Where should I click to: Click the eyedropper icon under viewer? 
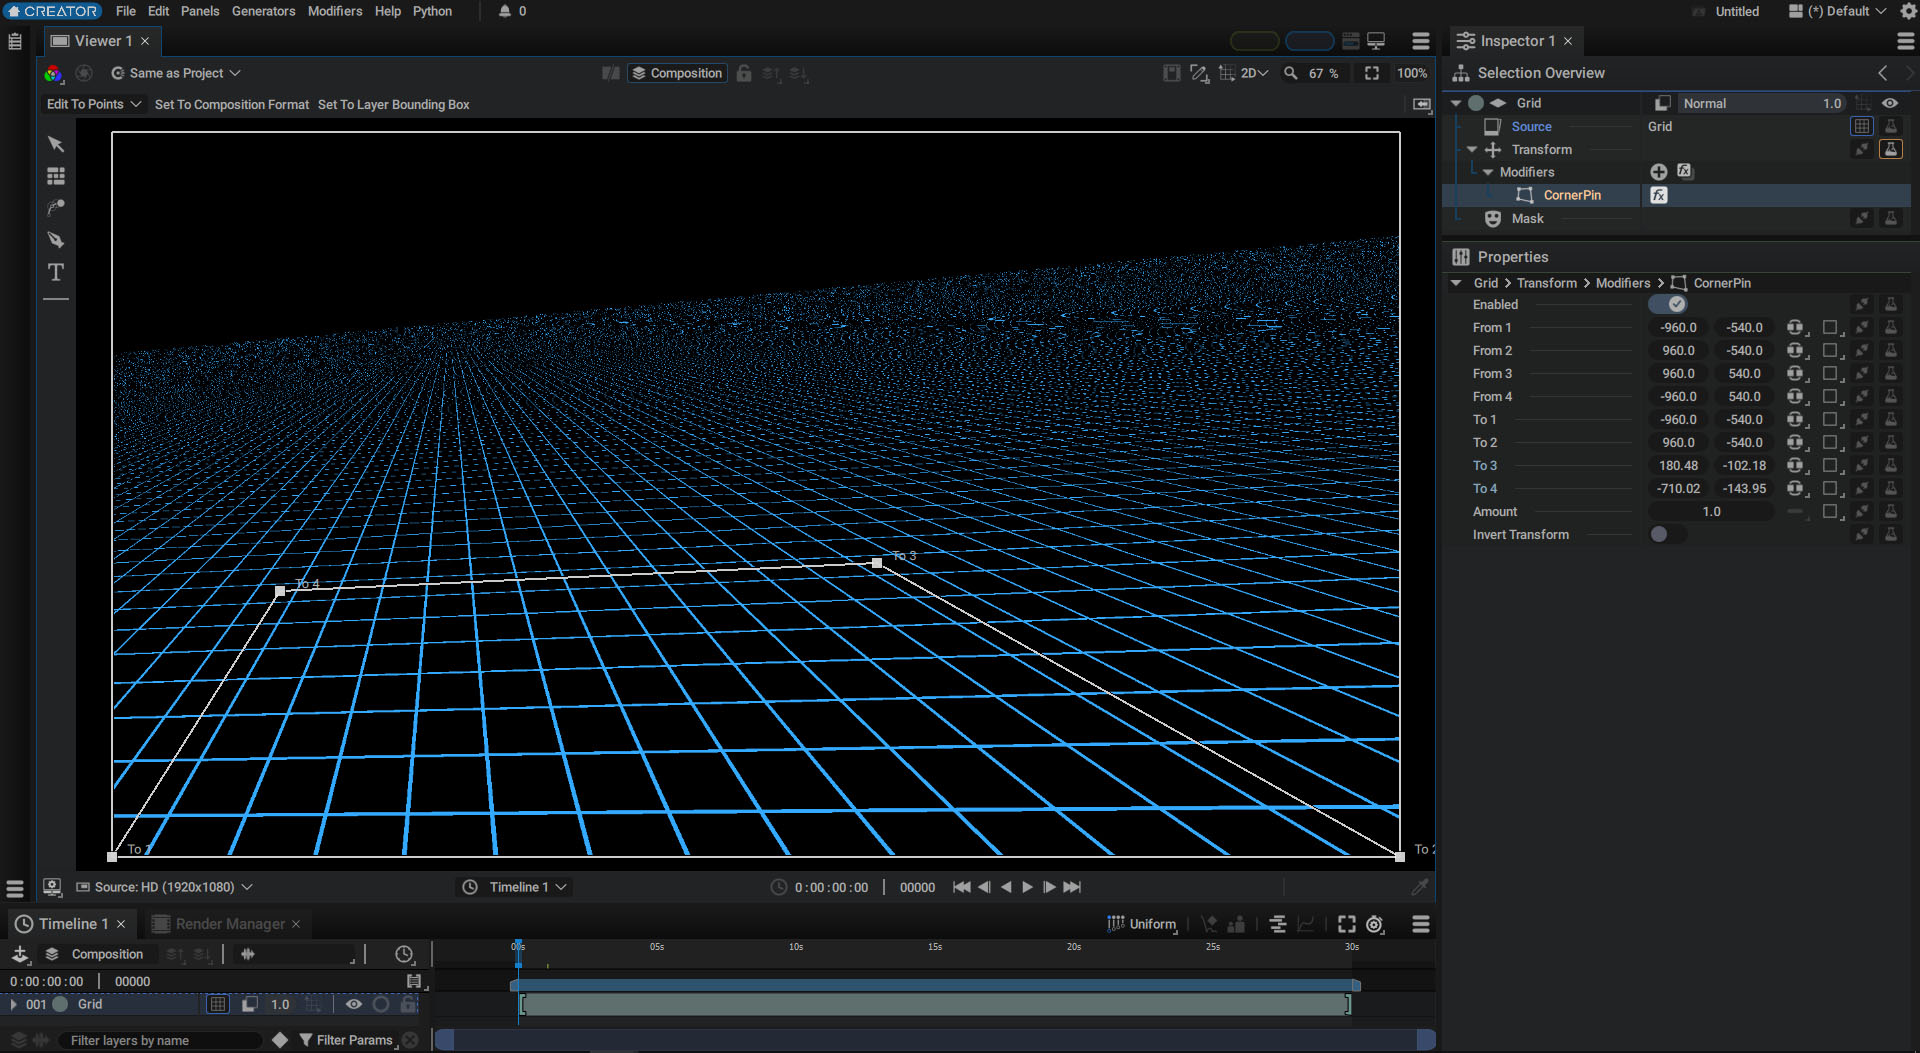coord(1419,887)
